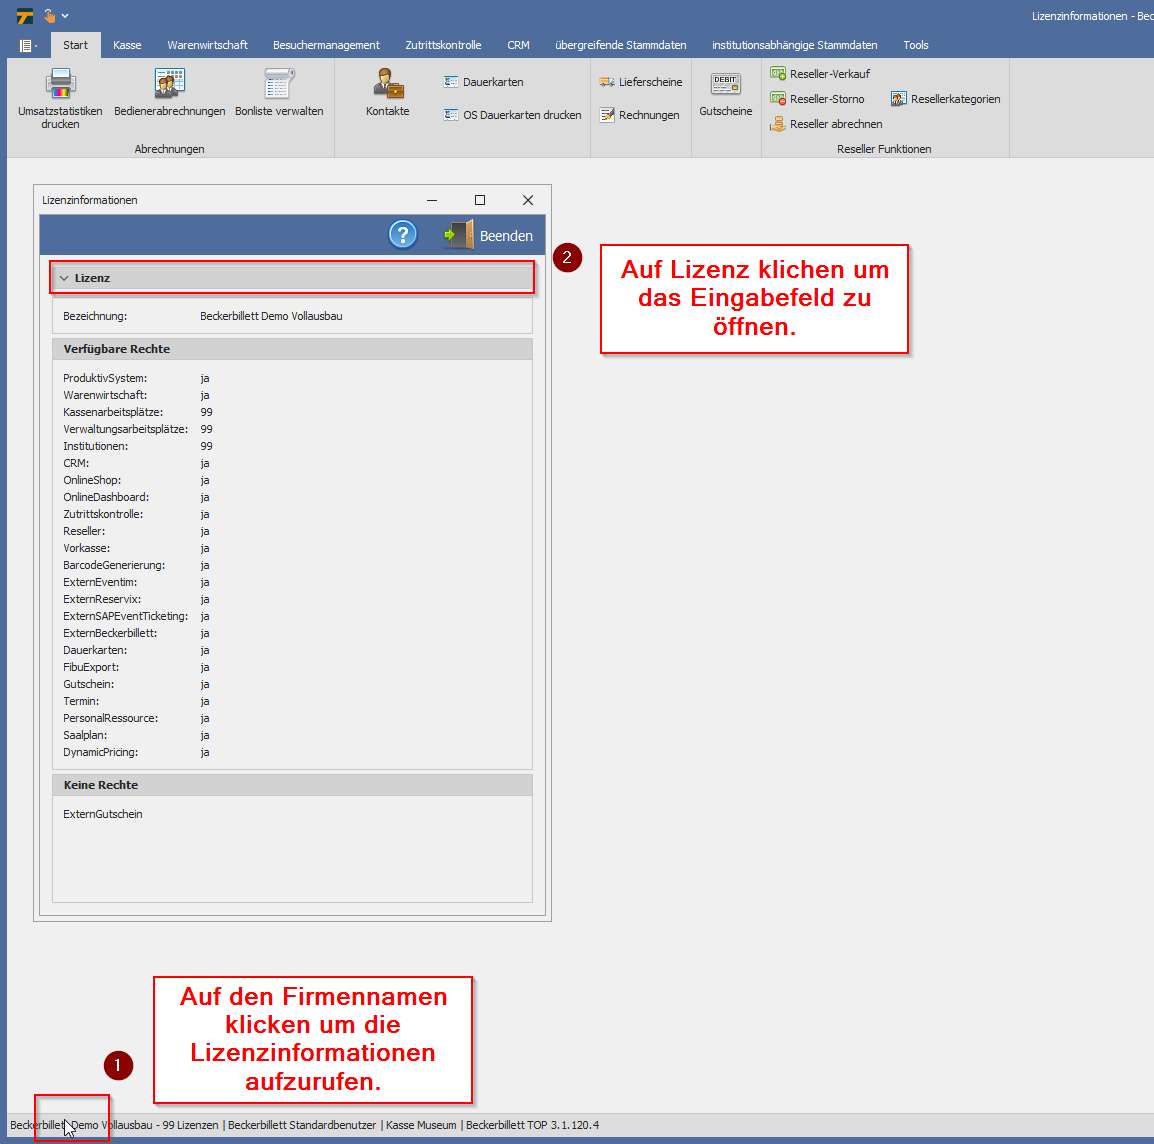Open the Zutrittskontrolle tab
This screenshot has width=1154, height=1144.
[443, 45]
